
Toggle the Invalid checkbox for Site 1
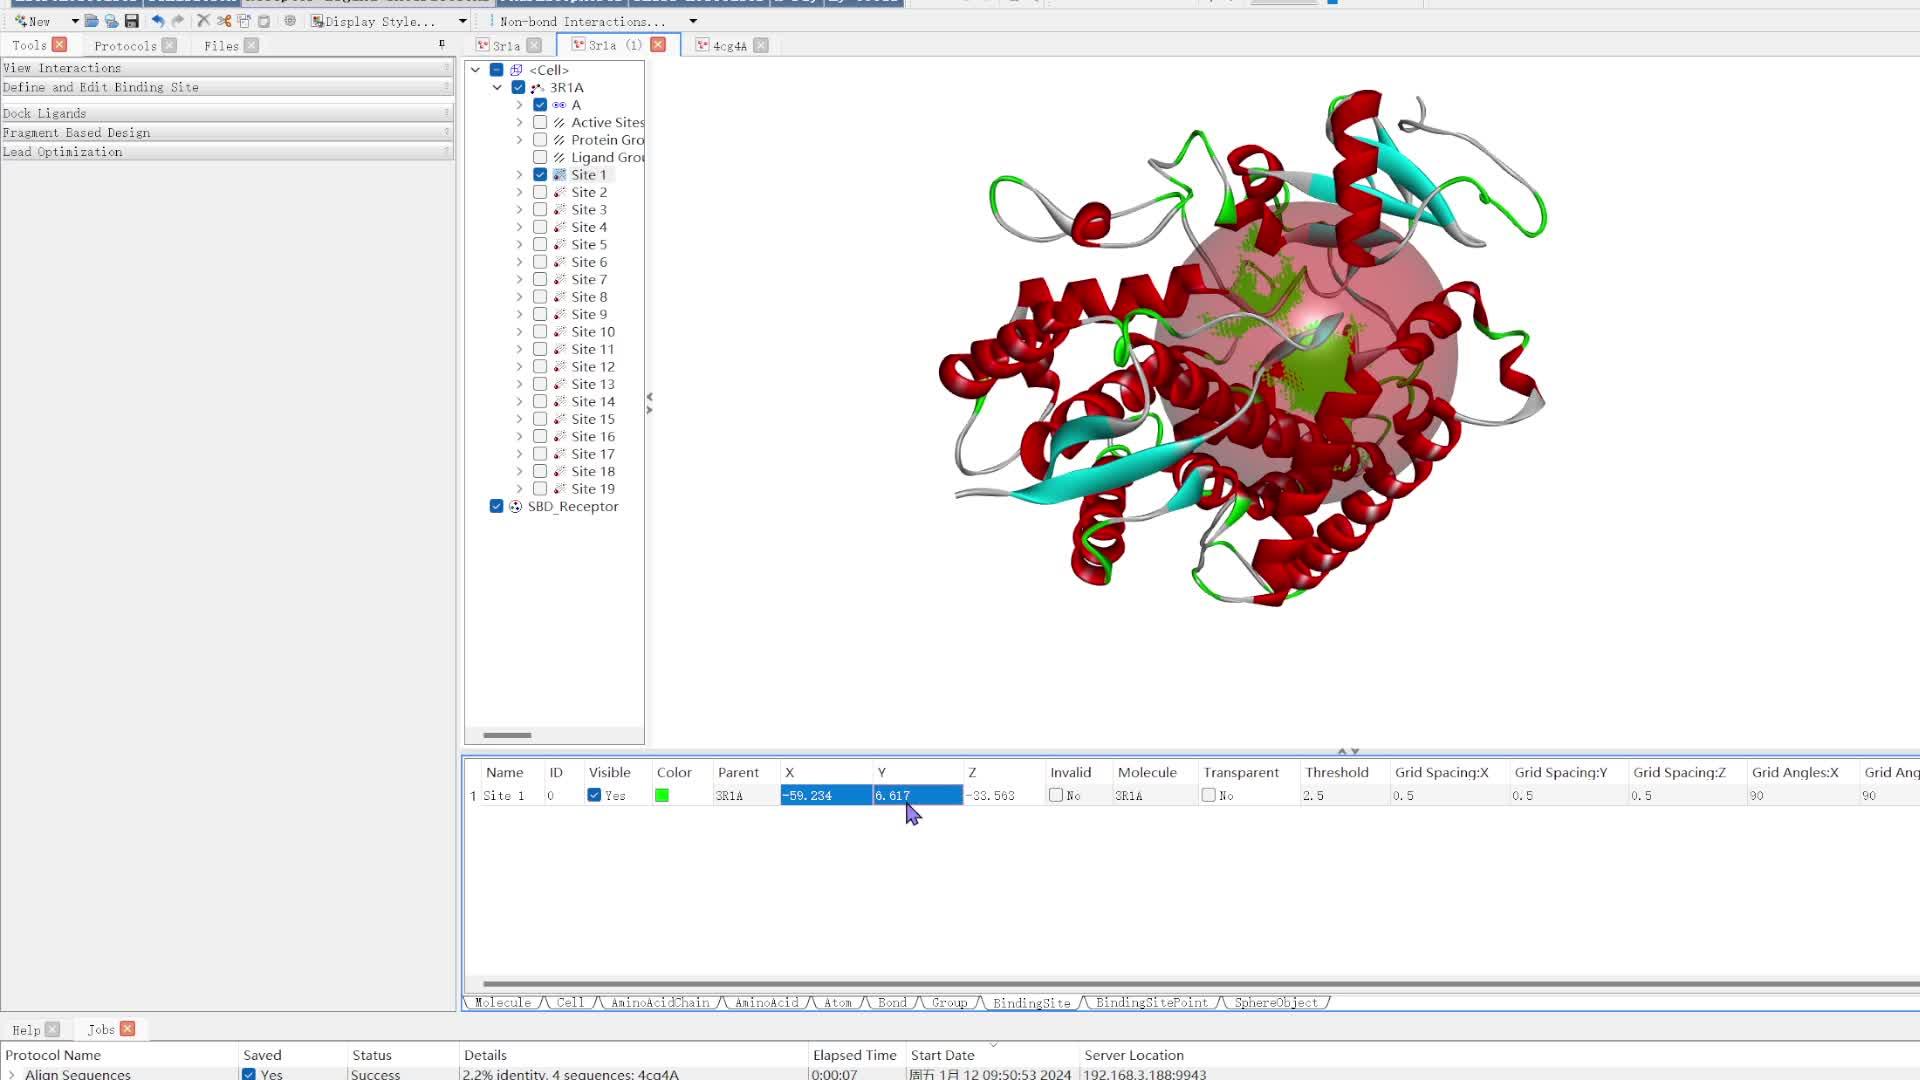click(x=1056, y=795)
